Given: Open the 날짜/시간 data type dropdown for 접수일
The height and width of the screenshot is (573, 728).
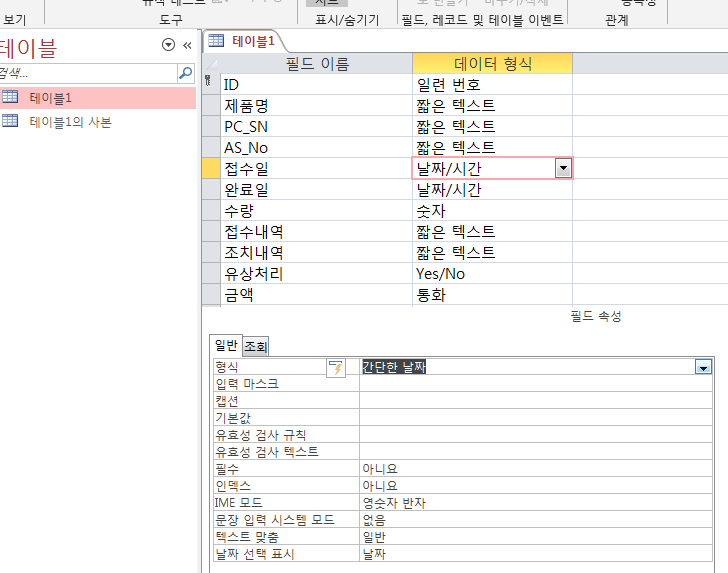Looking at the screenshot, I should pyautogui.click(x=563, y=168).
